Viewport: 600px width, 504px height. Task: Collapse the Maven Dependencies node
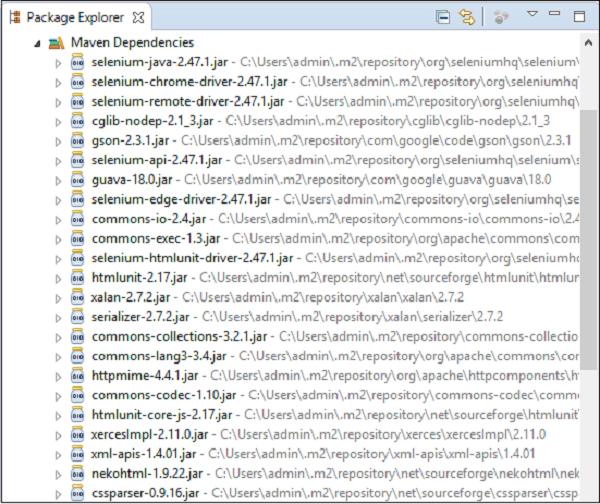[37, 44]
